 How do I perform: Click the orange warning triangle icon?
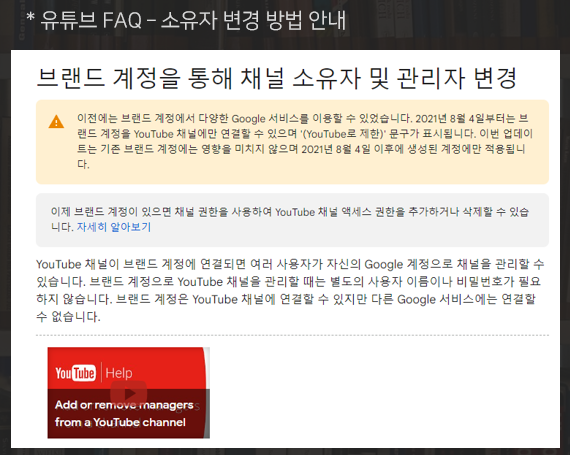click(56, 122)
